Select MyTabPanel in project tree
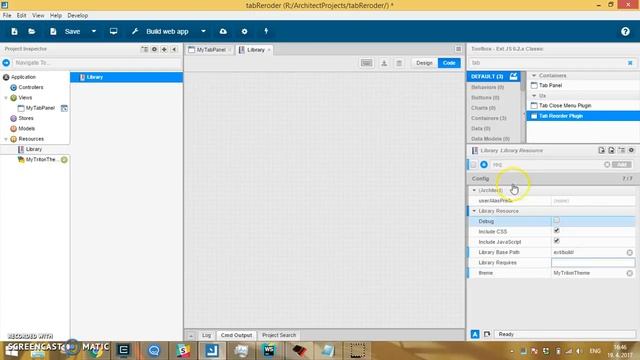Viewport: 640px width, 360px height. pos(40,108)
